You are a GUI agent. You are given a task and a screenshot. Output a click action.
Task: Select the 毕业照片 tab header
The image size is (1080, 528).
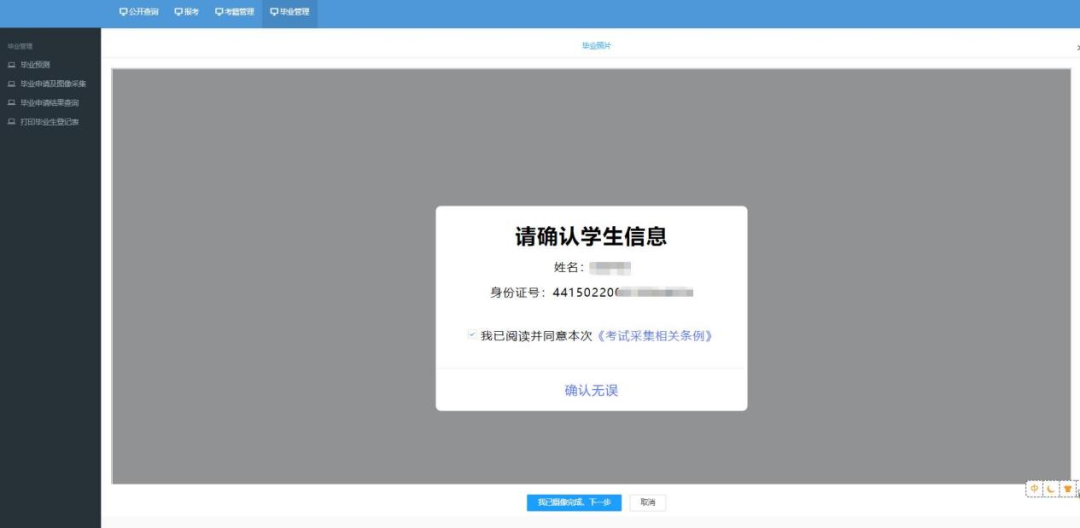[x=596, y=46]
